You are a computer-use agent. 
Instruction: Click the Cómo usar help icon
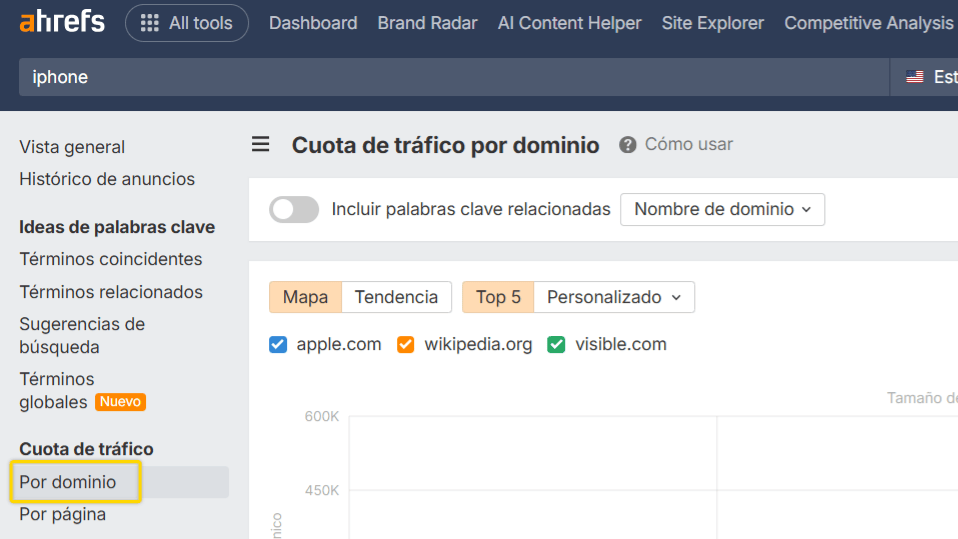click(627, 145)
